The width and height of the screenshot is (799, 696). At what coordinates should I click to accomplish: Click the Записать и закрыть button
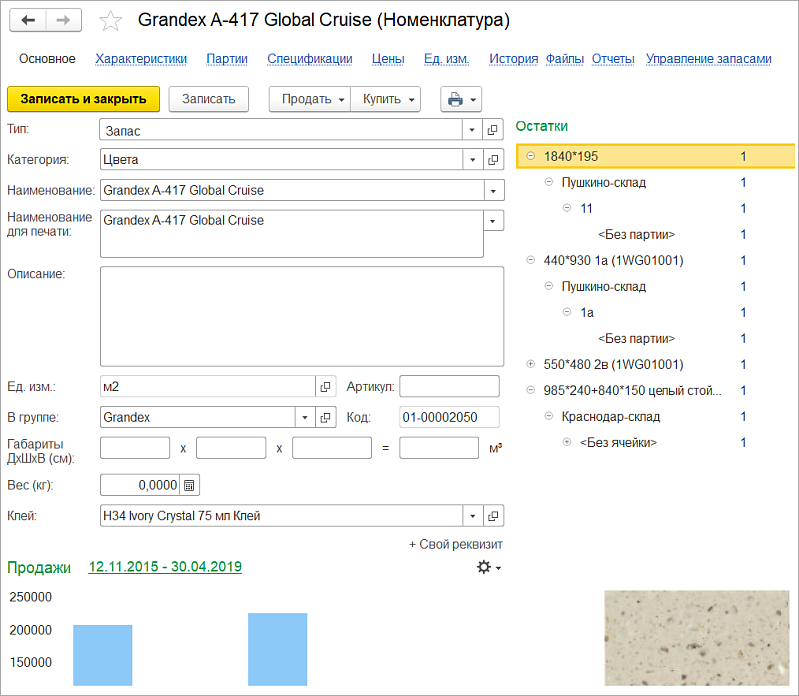tap(84, 99)
